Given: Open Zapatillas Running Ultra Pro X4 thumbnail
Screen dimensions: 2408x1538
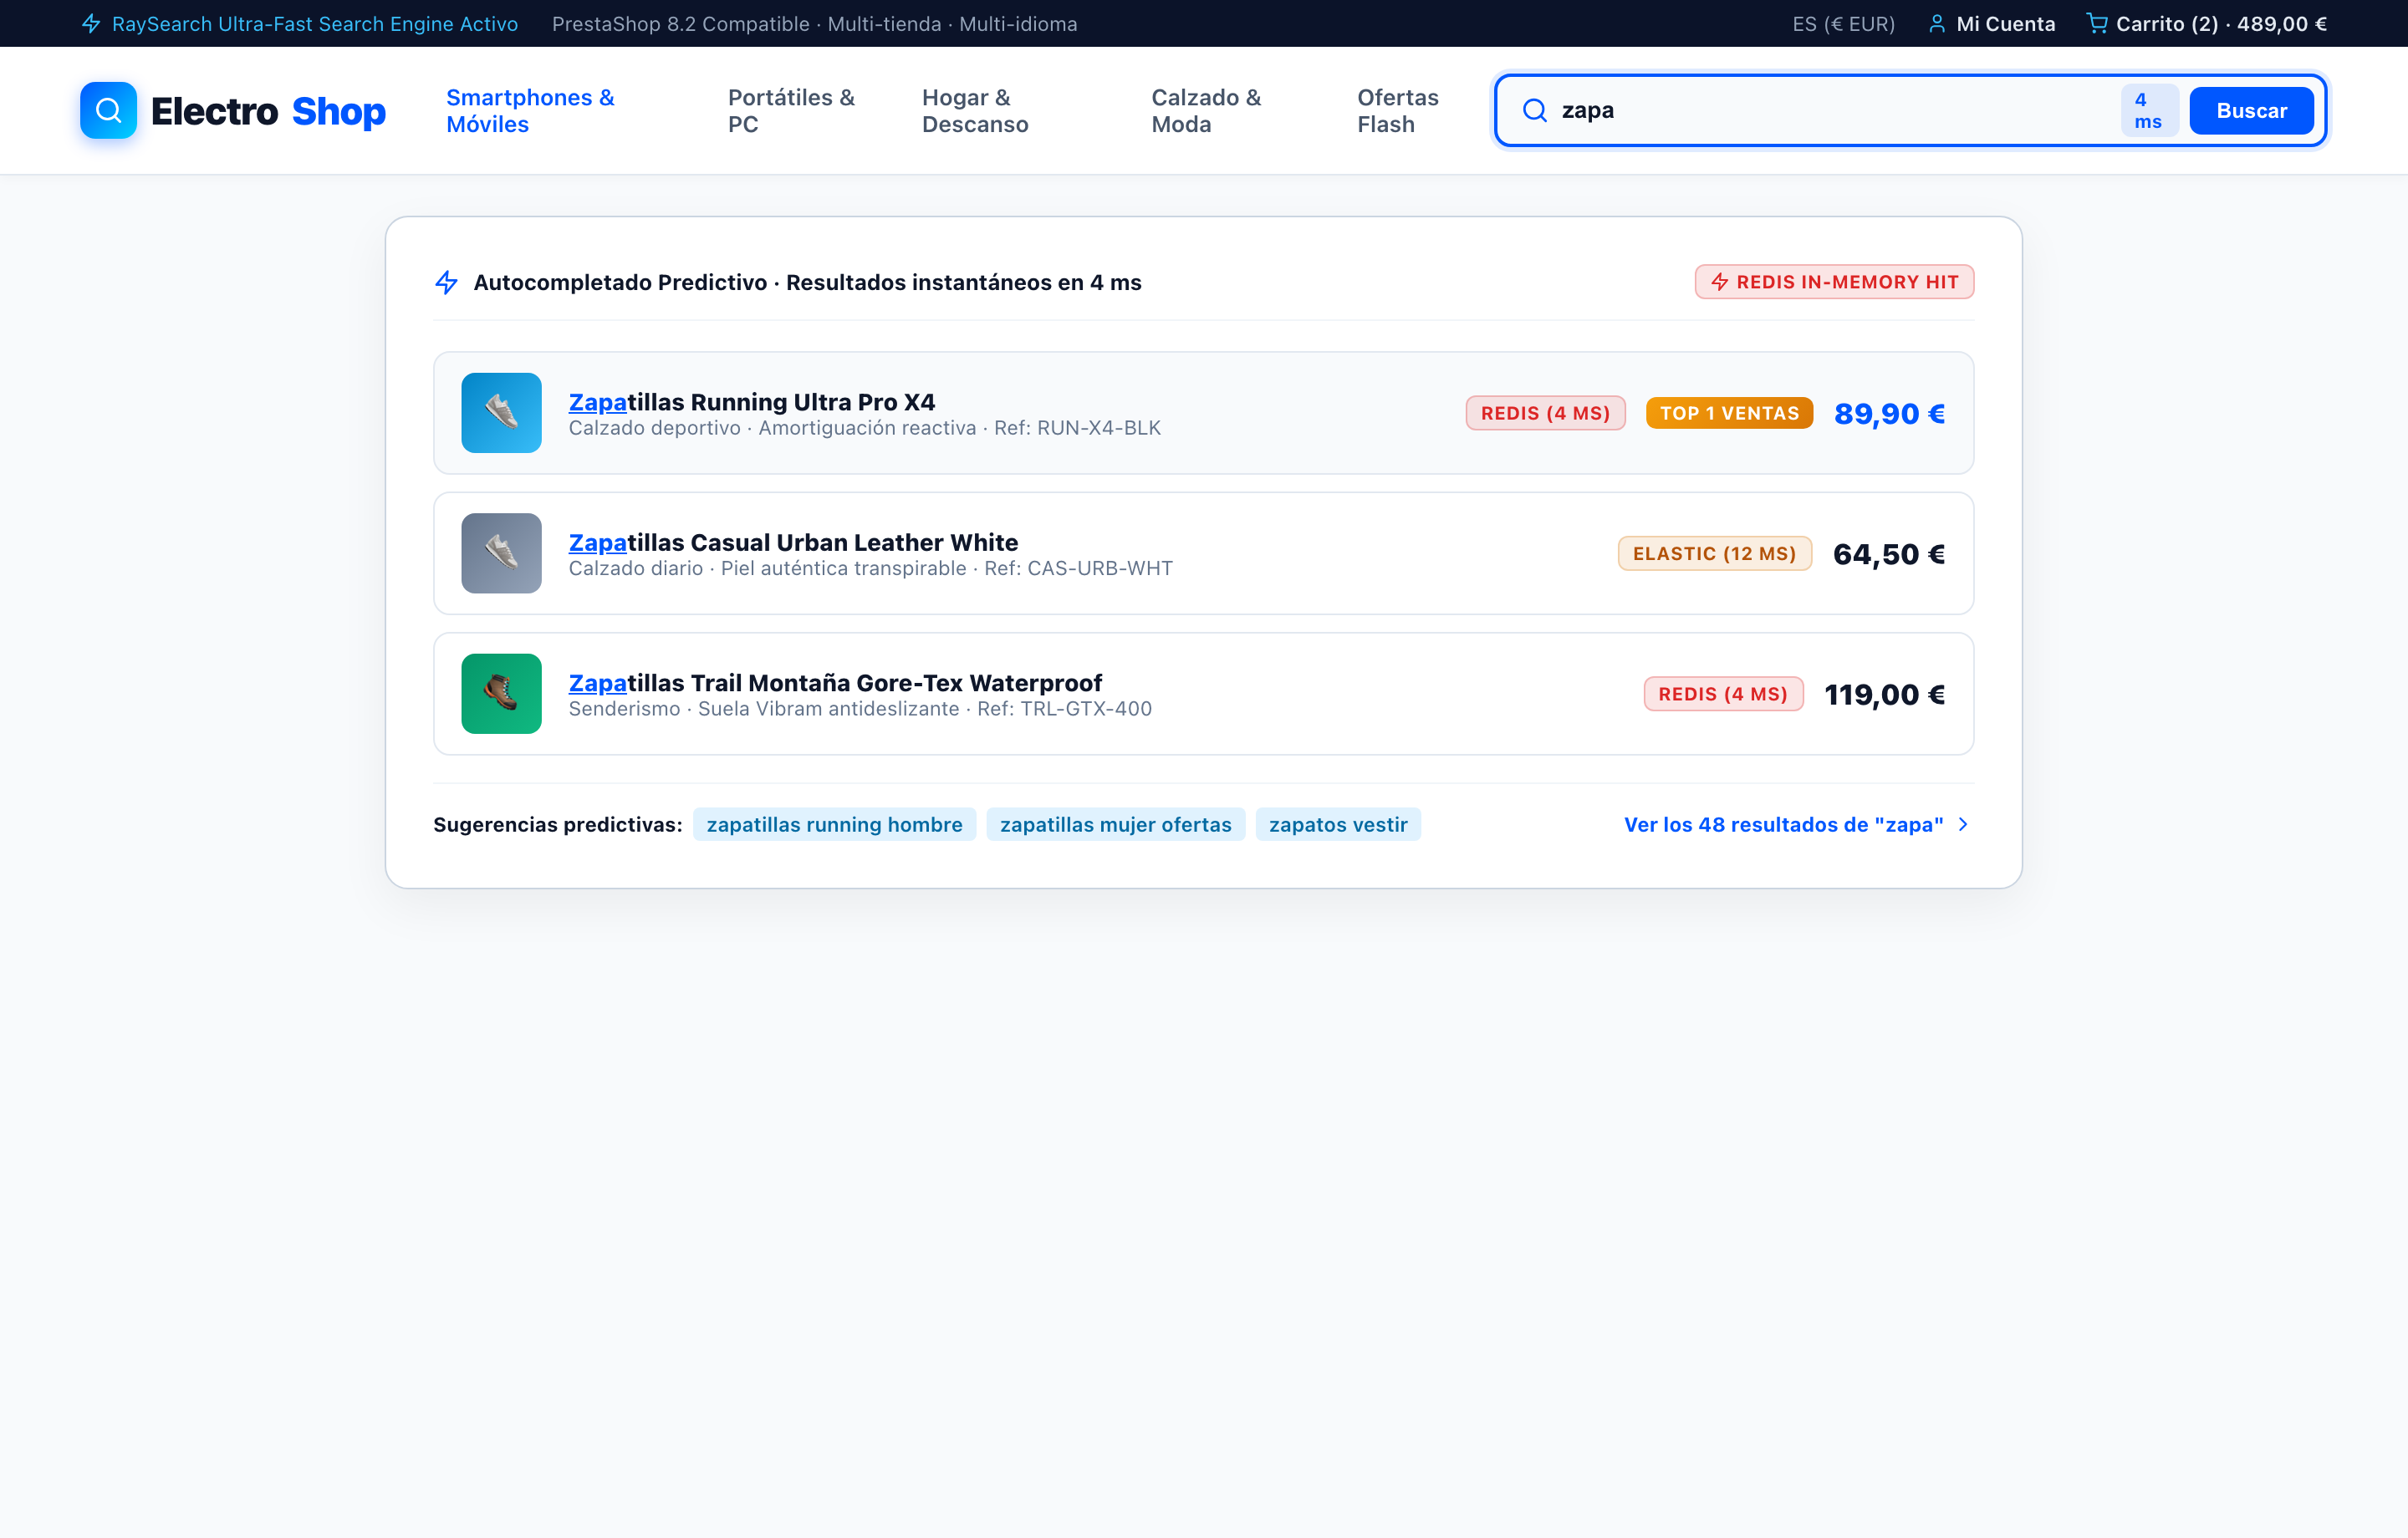Looking at the screenshot, I should click(501, 413).
